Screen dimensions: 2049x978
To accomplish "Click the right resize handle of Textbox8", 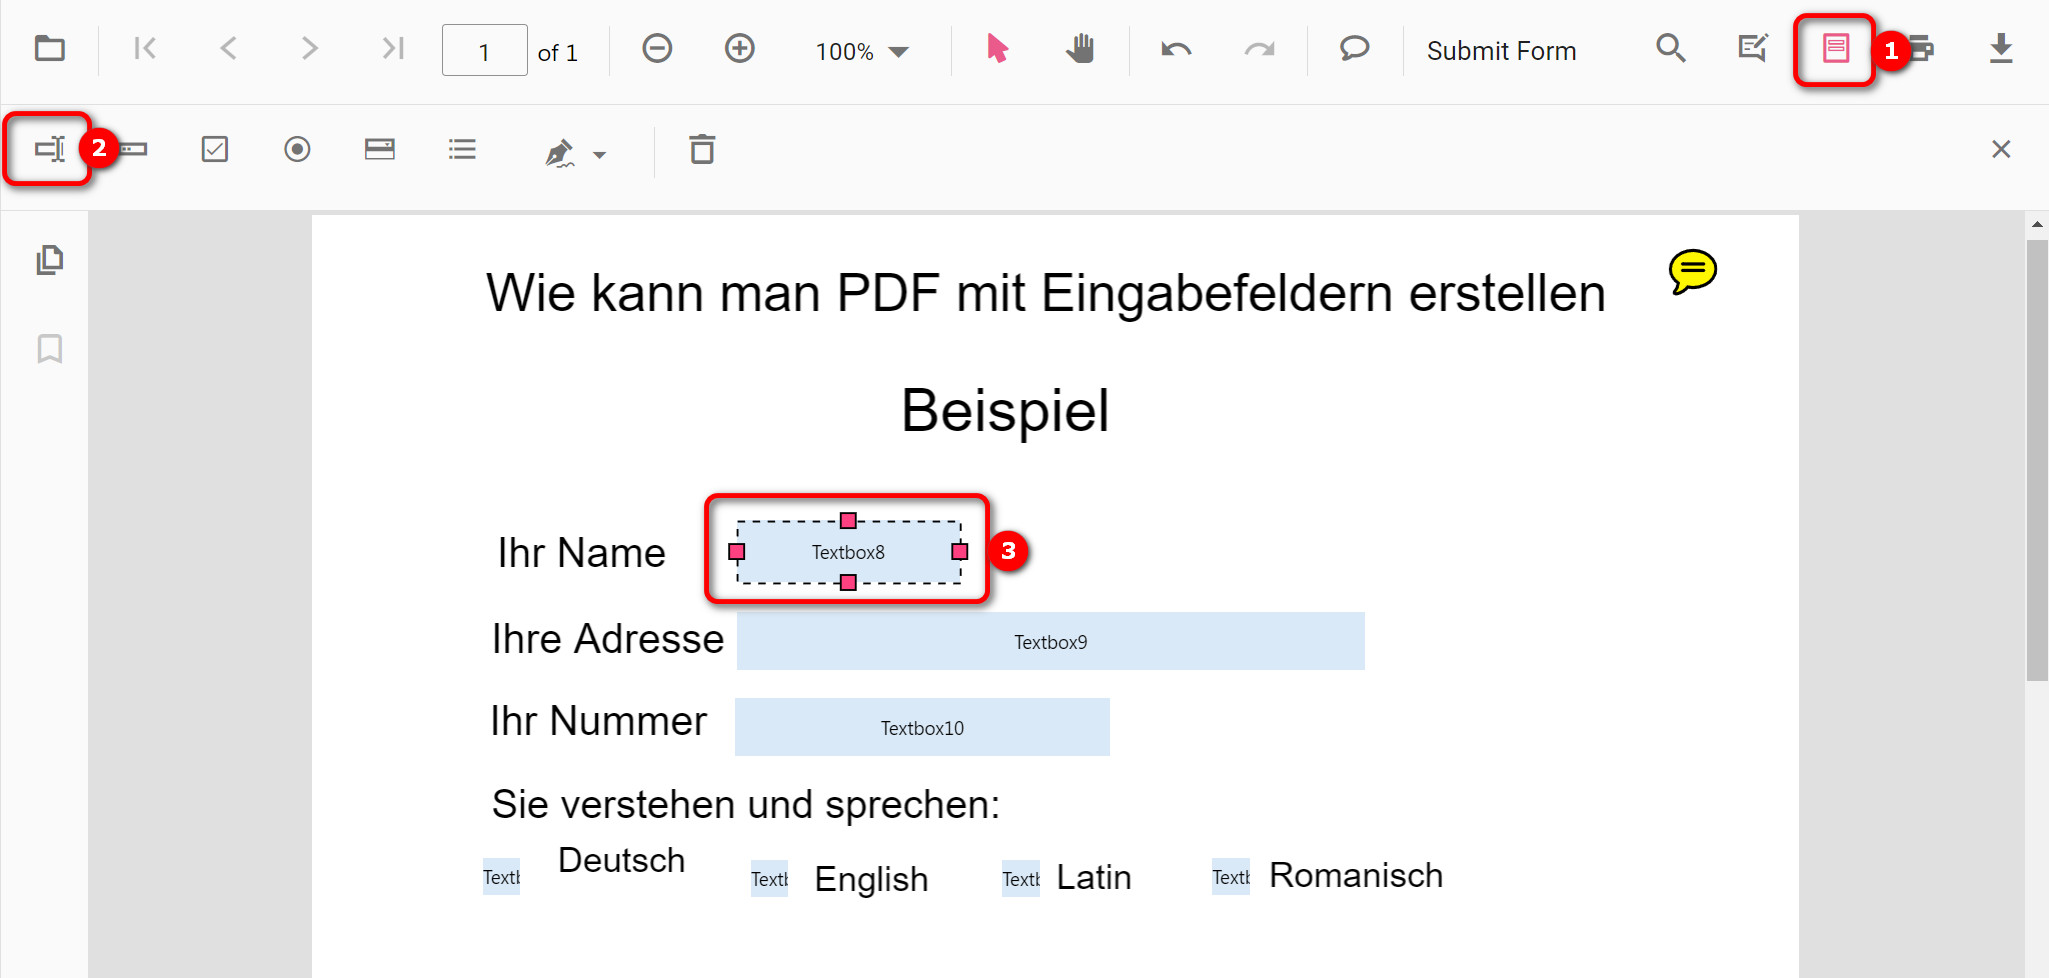I will [x=960, y=552].
